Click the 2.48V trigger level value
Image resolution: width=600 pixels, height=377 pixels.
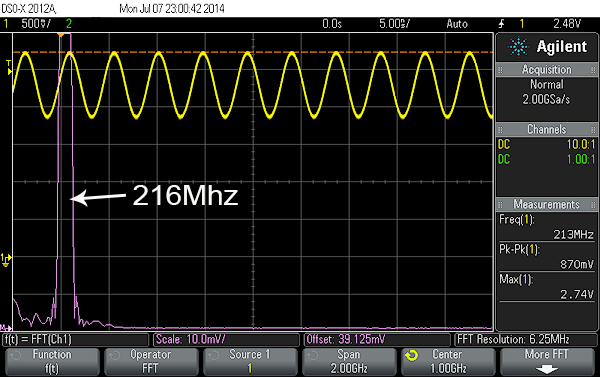567,24
